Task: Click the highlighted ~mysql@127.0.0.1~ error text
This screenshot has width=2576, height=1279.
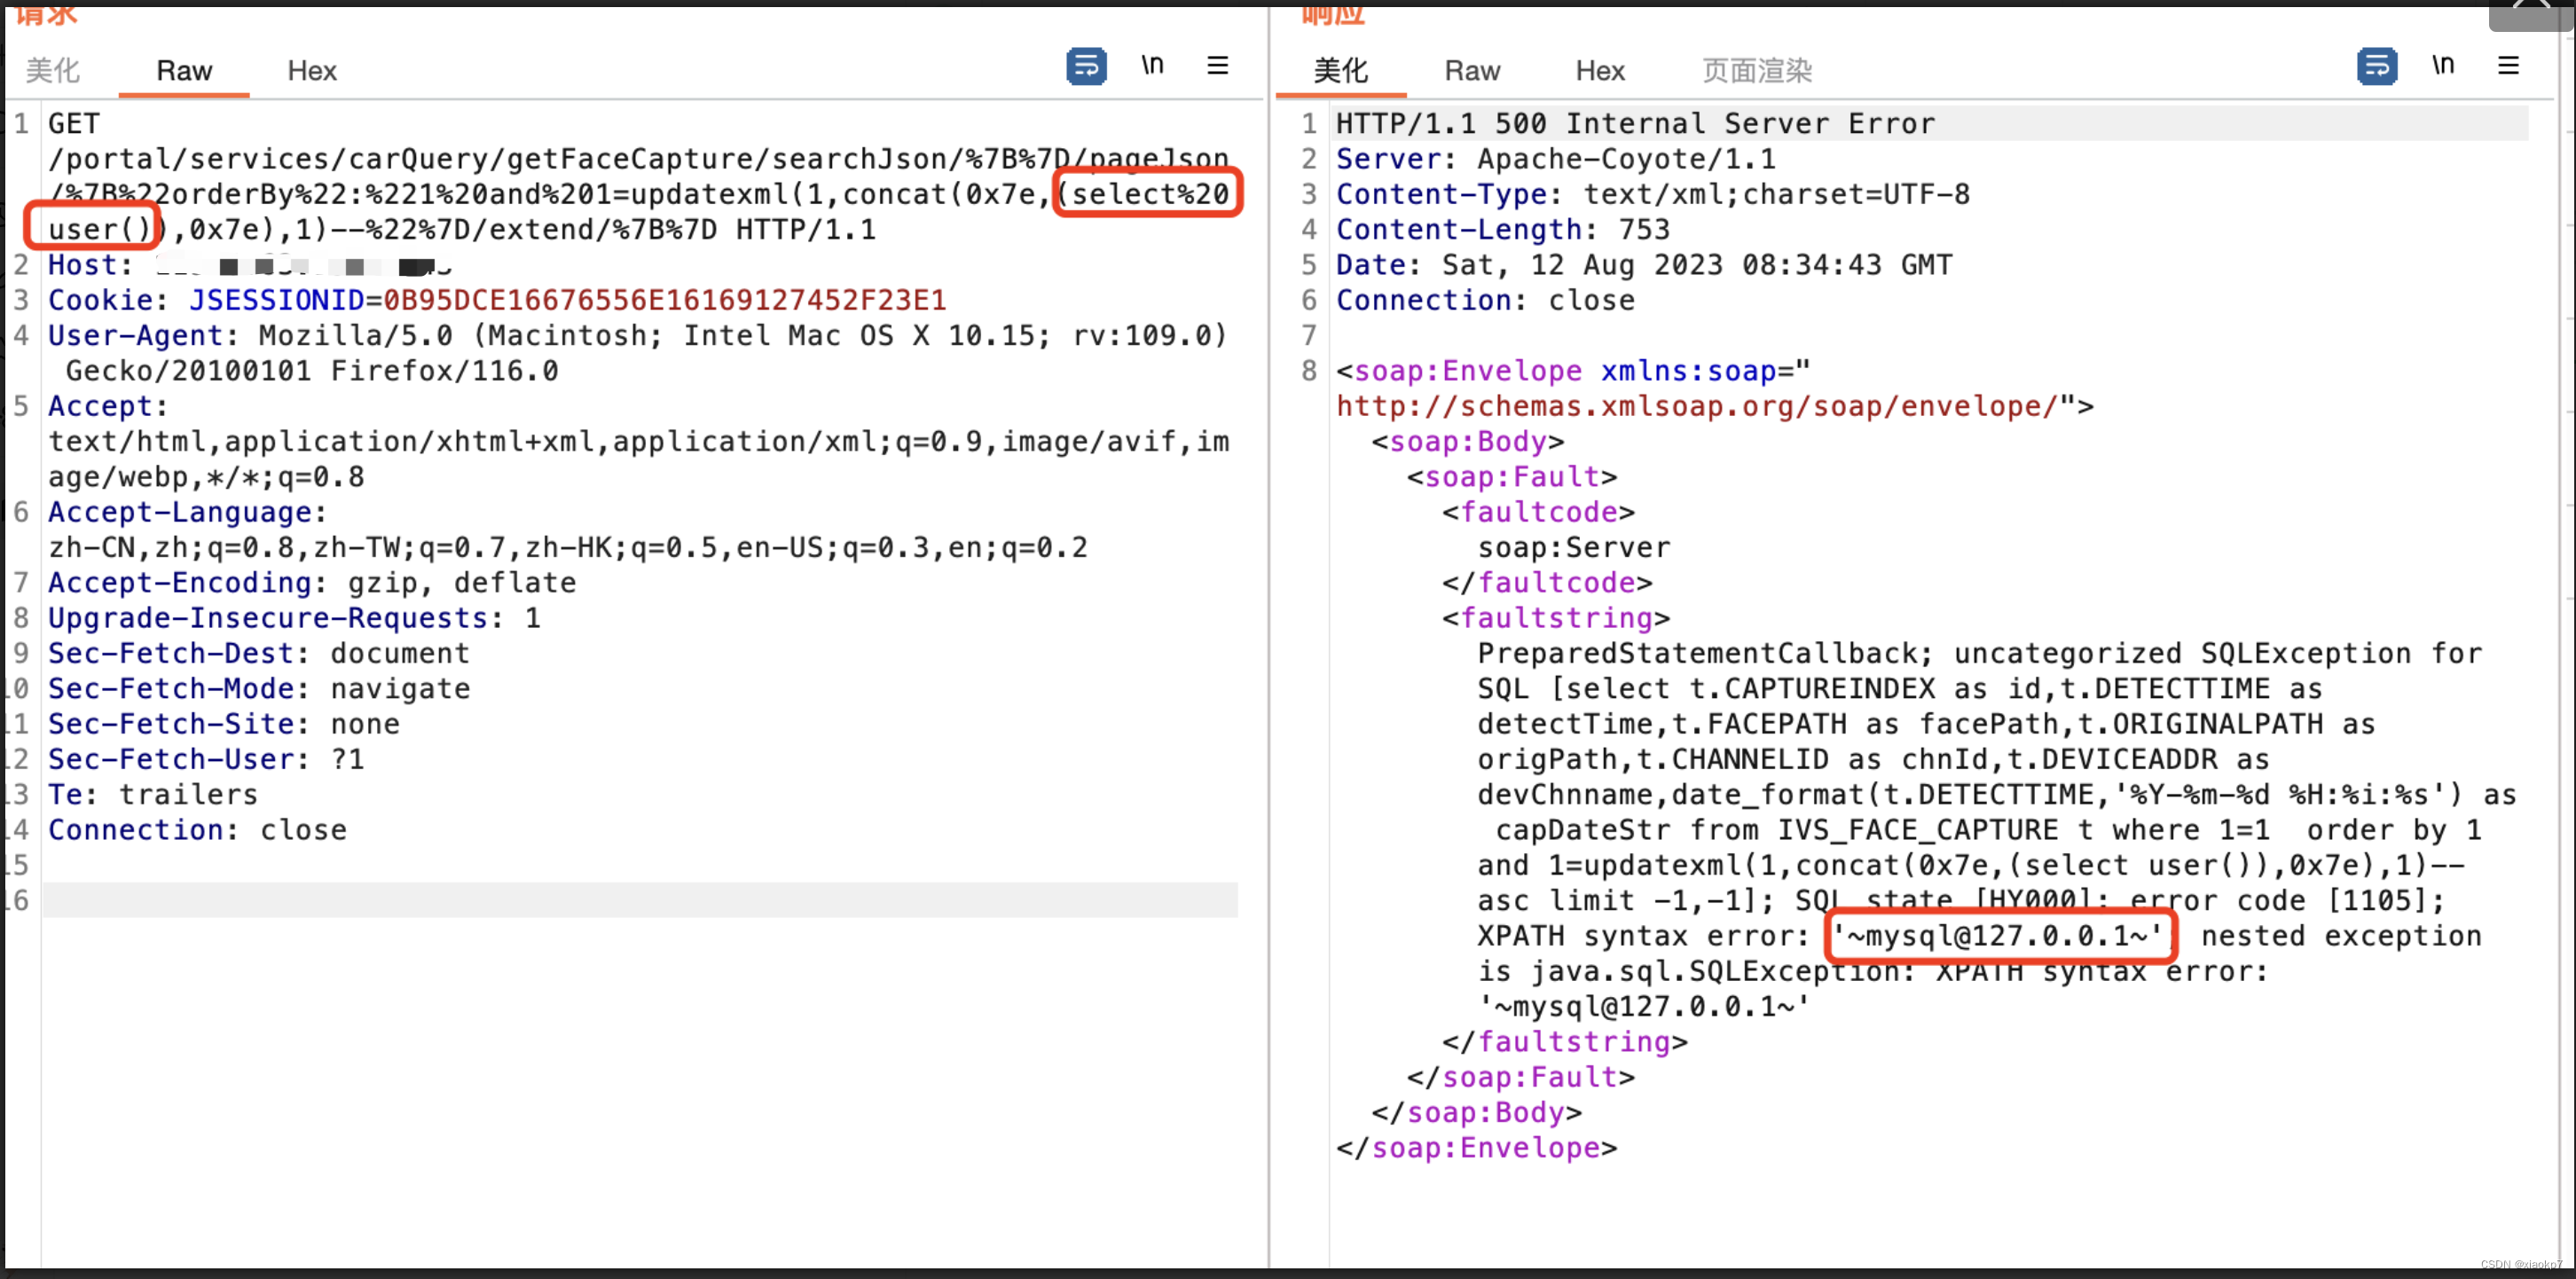Action: 1997,936
